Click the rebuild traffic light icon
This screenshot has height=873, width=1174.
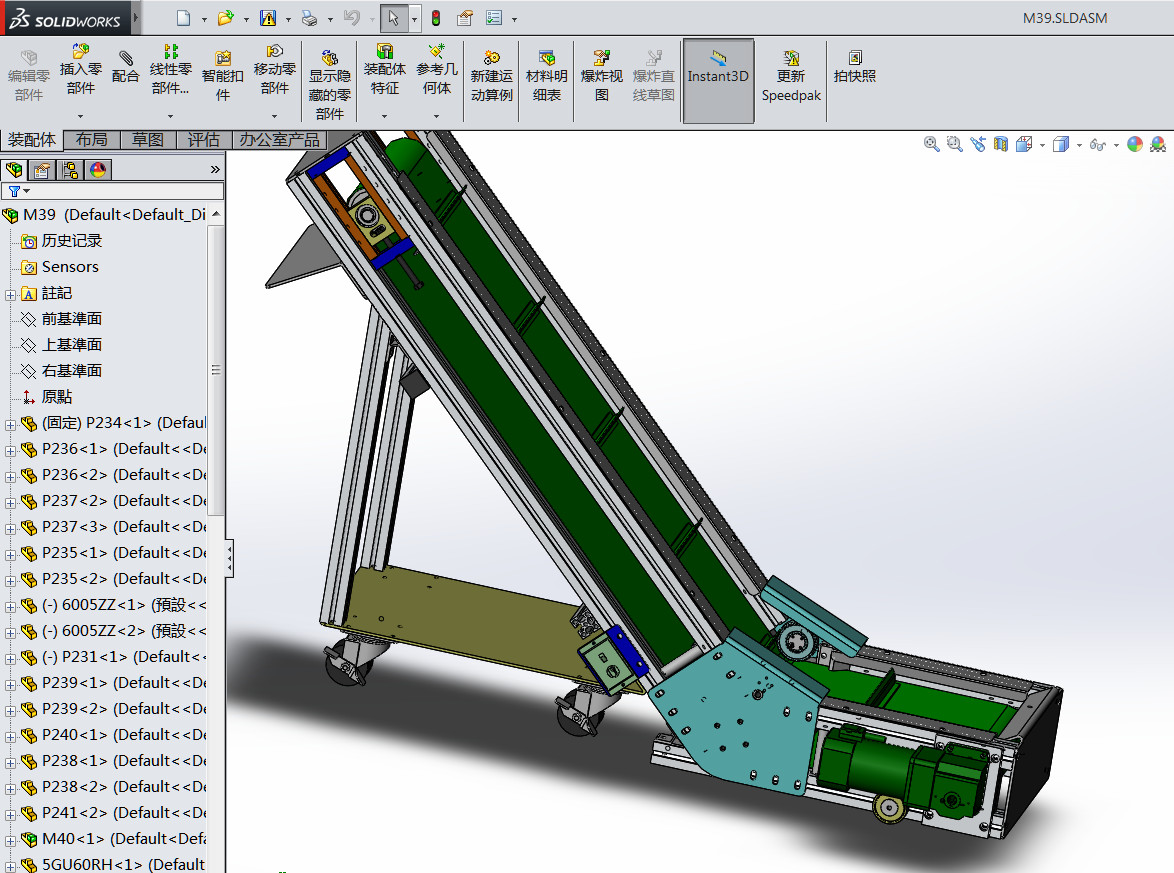[x=436, y=18]
